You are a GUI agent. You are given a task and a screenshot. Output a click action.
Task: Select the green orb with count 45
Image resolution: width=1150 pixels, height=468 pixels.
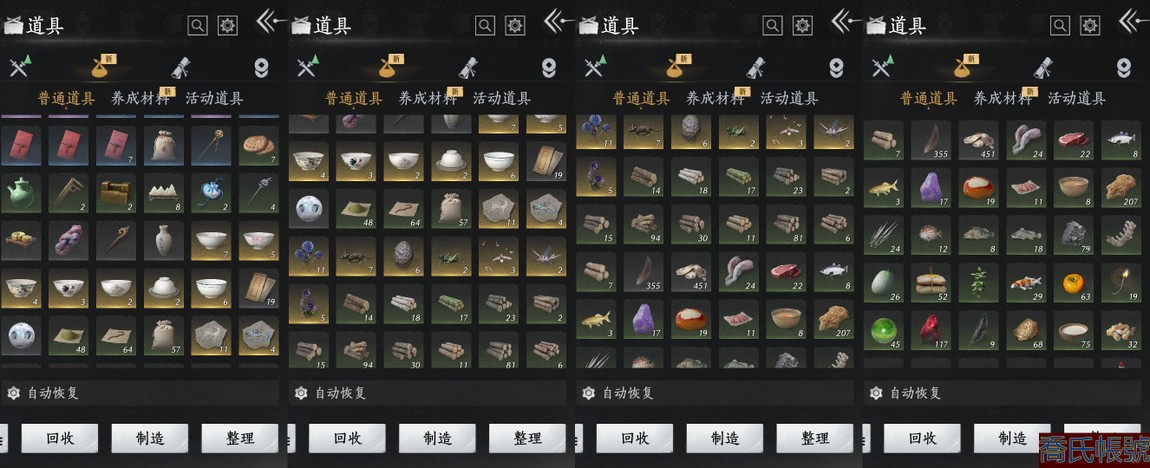tap(883, 331)
